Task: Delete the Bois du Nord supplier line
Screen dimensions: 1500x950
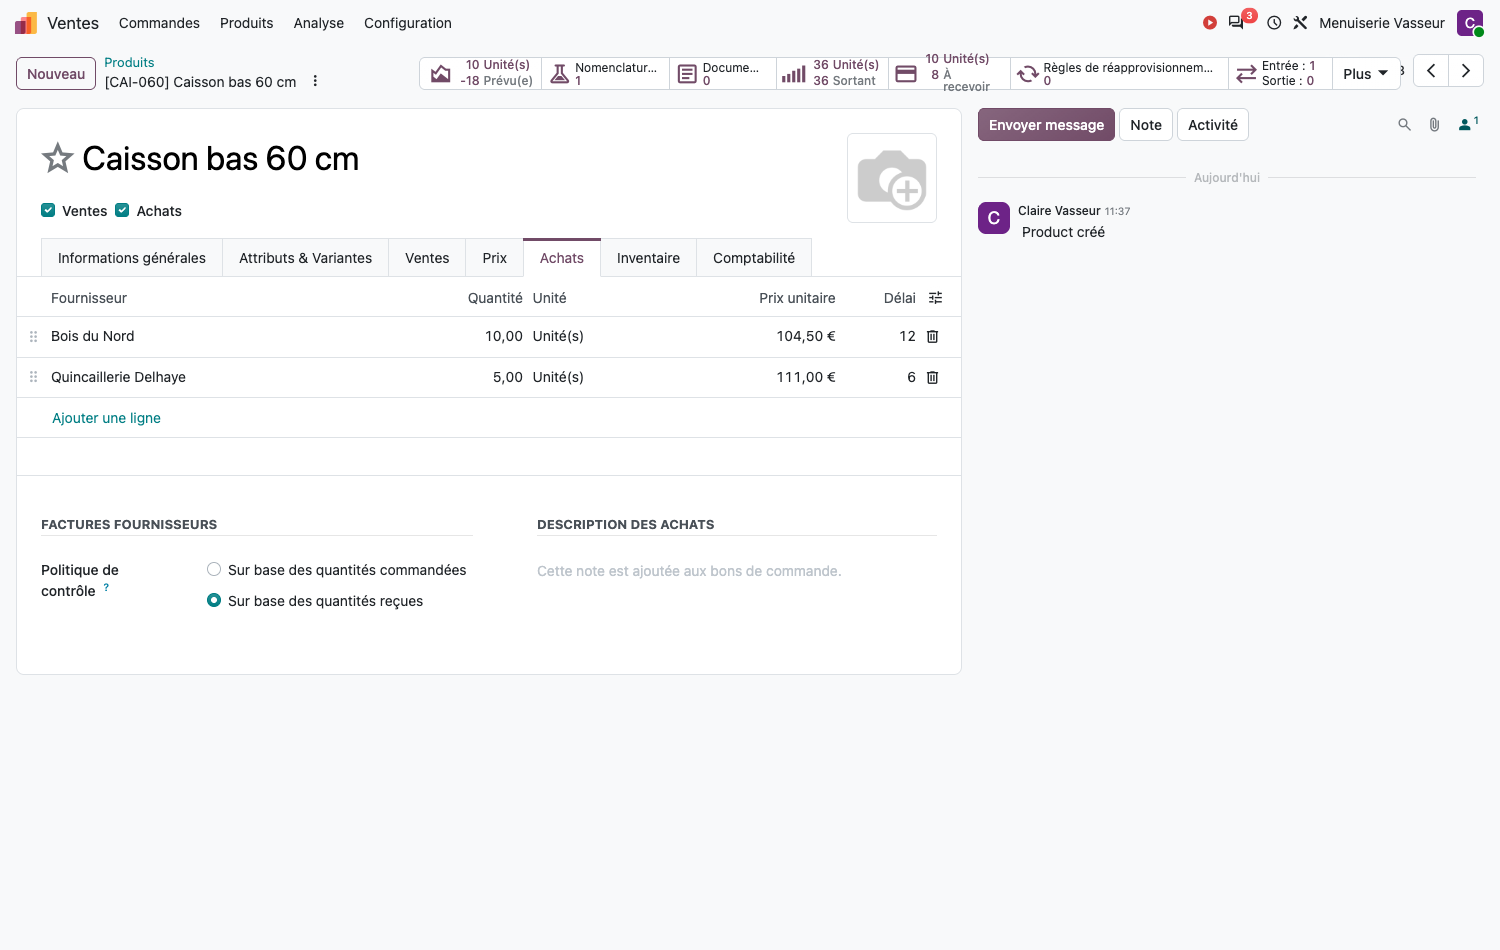Action: [932, 336]
